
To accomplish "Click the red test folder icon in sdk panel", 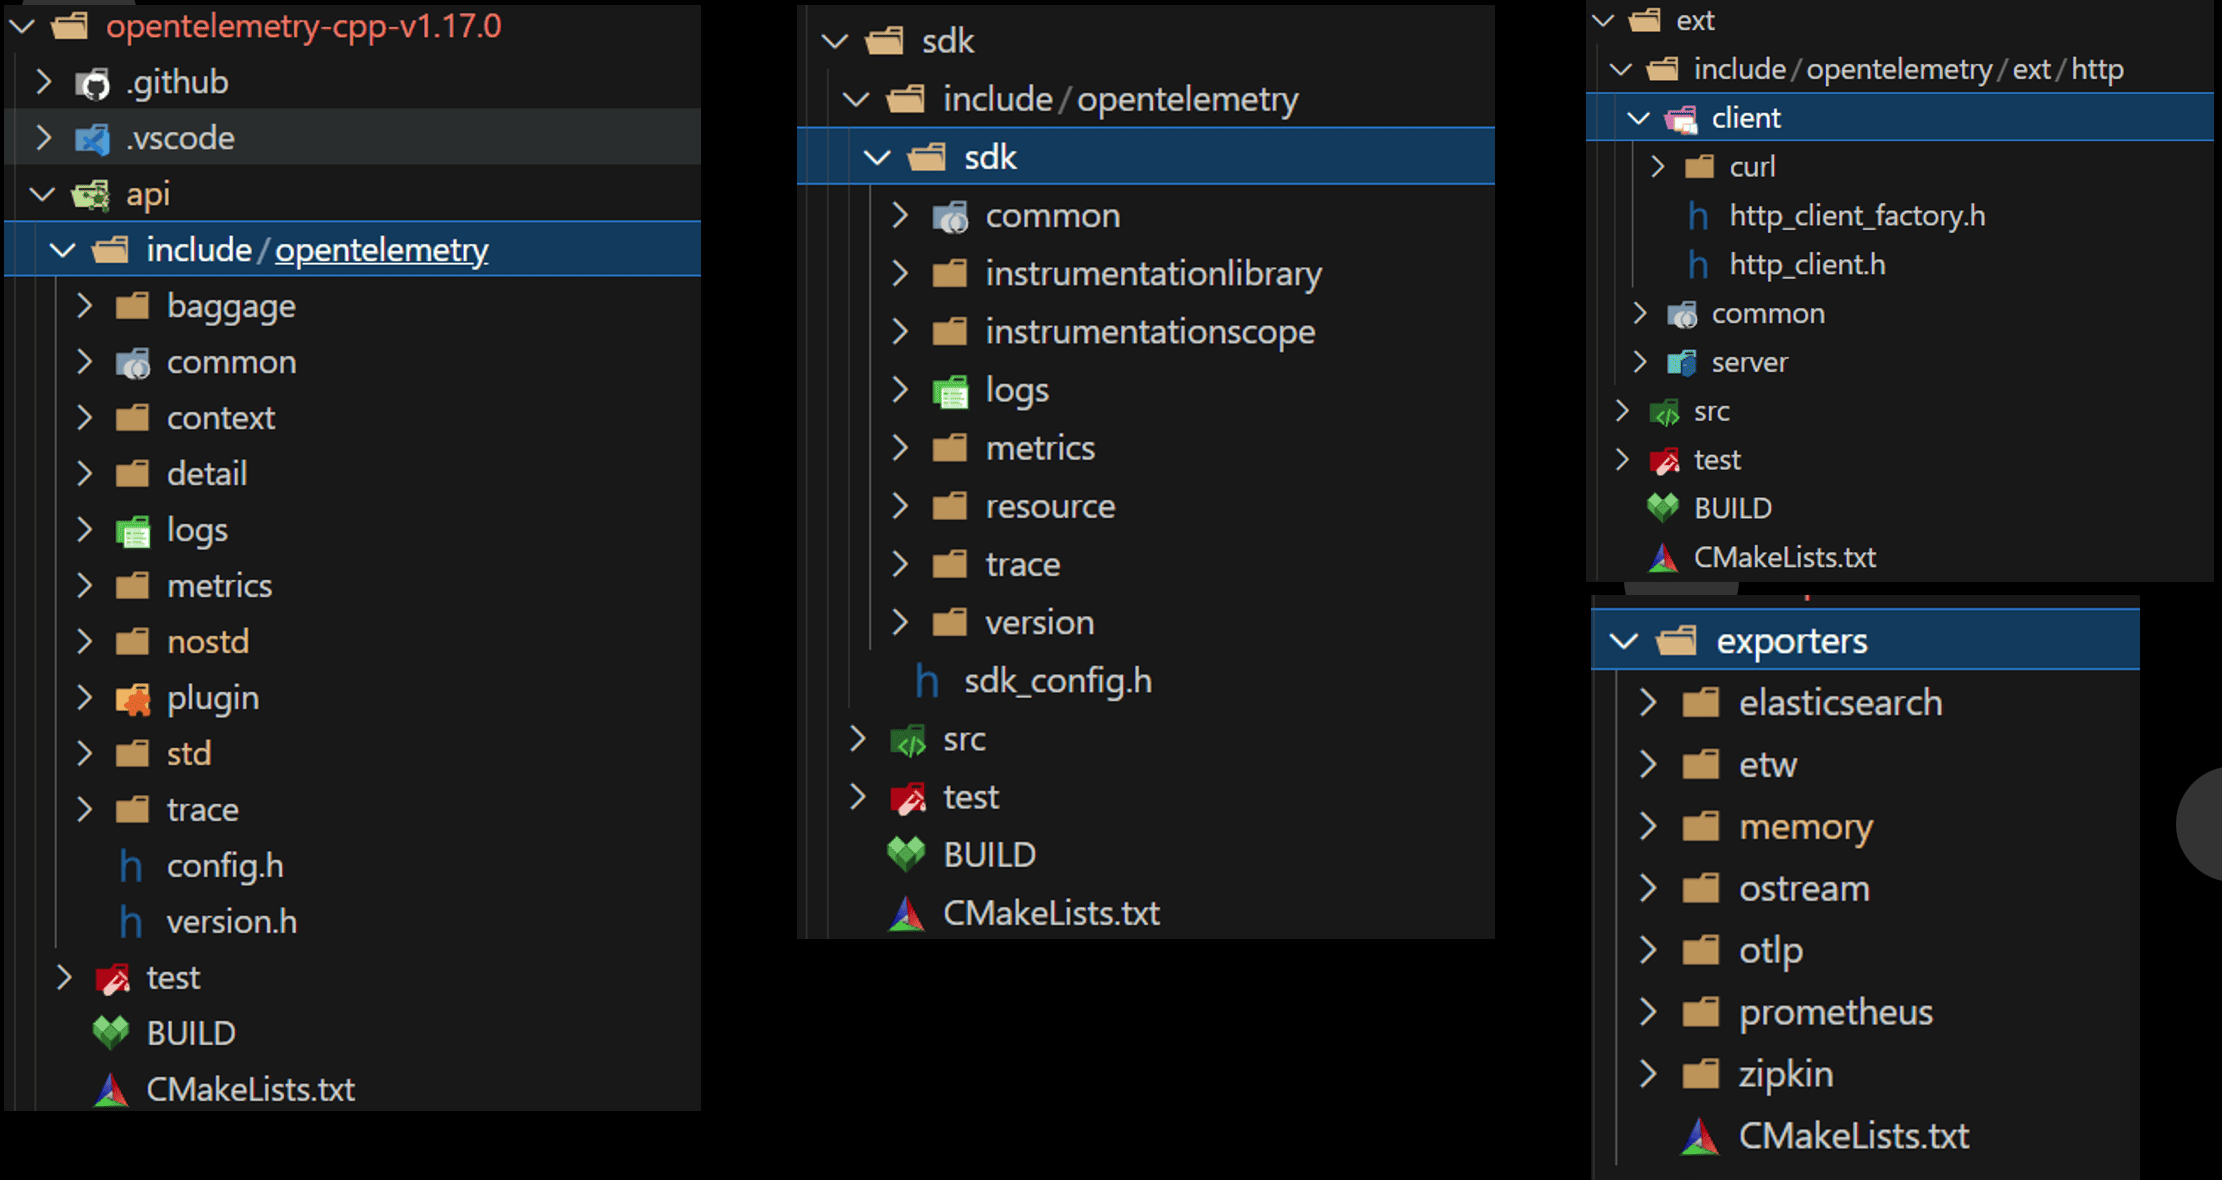I will (908, 799).
